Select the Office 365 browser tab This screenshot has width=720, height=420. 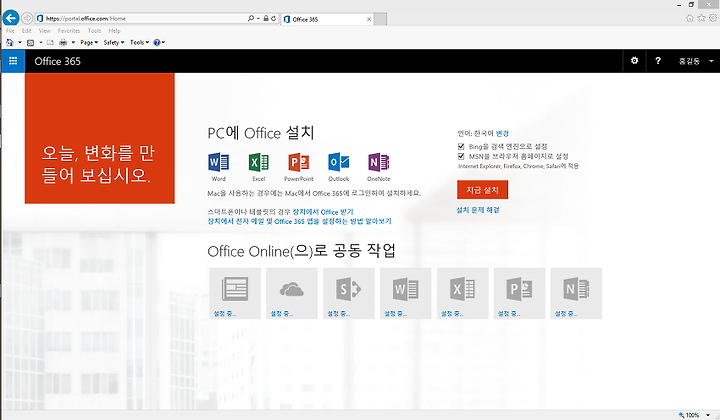(x=326, y=19)
